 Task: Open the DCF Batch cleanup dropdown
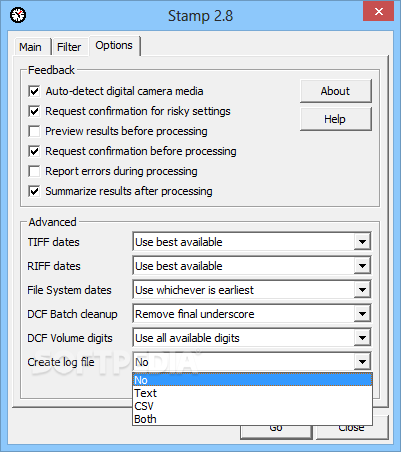tap(362, 314)
